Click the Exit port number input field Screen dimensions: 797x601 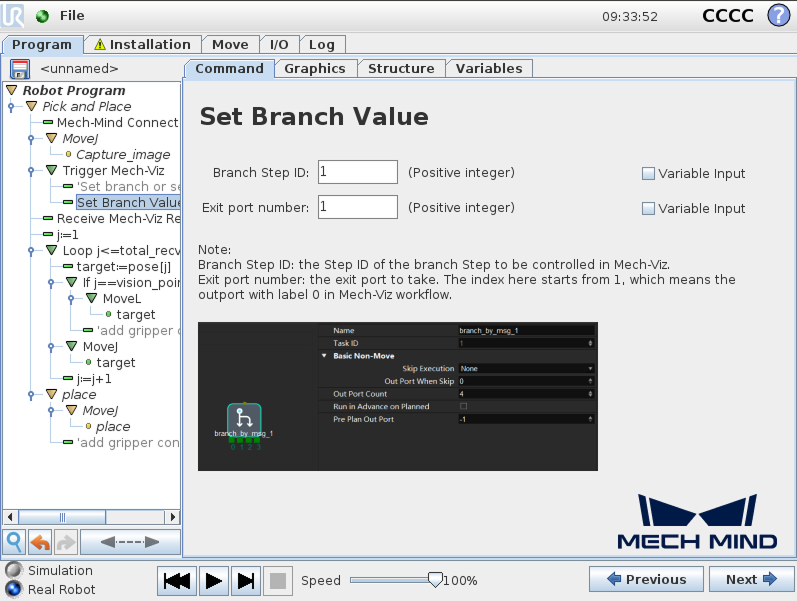click(358, 207)
